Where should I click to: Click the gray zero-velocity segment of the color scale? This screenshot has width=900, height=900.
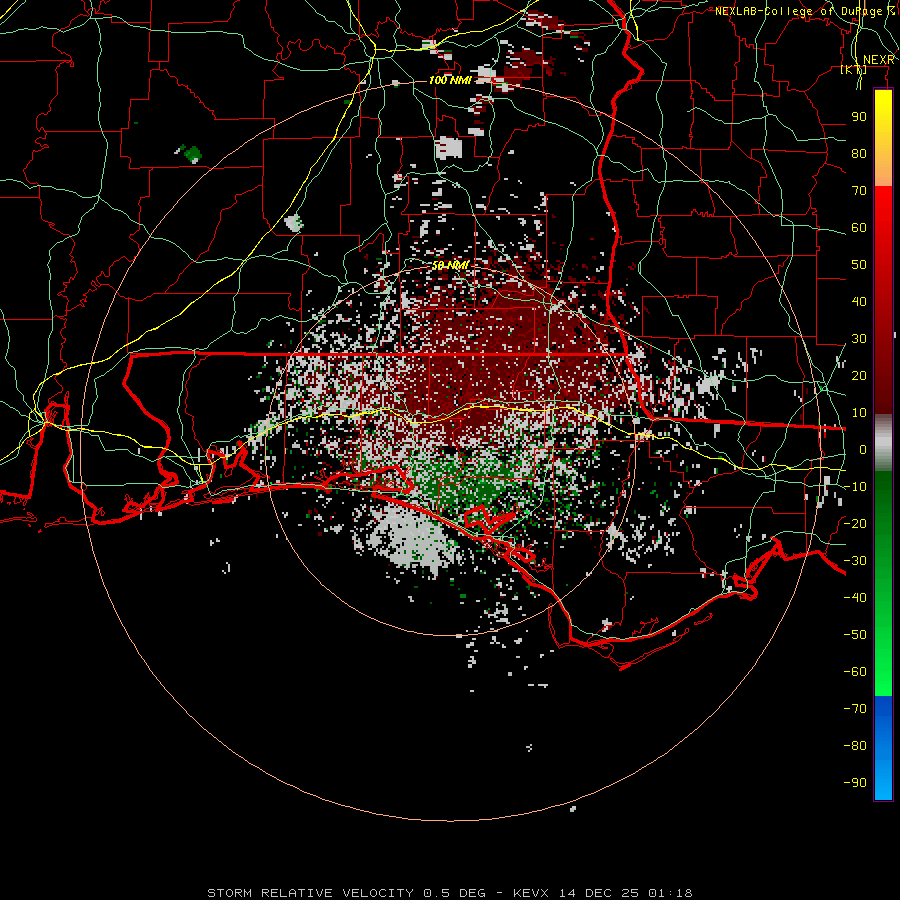point(883,443)
